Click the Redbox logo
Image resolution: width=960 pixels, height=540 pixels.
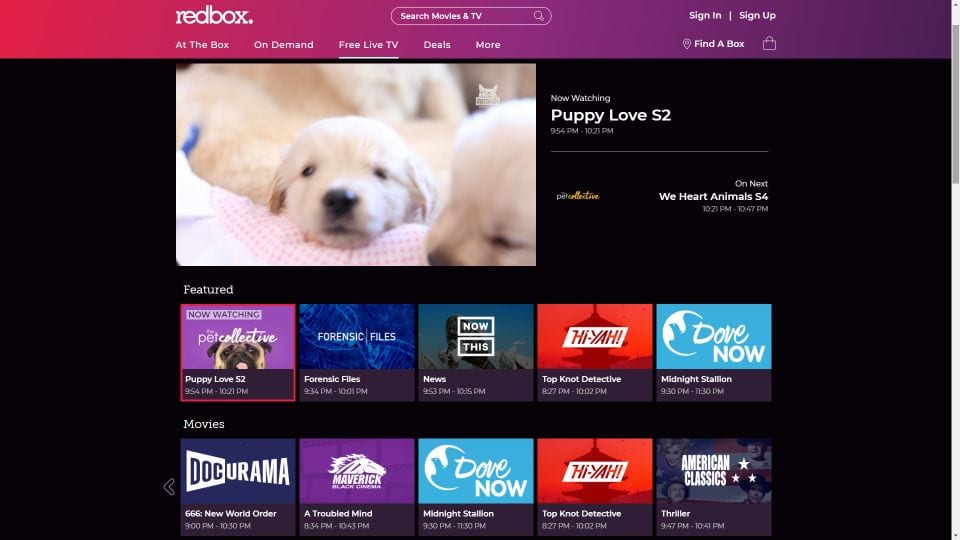click(214, 15)
